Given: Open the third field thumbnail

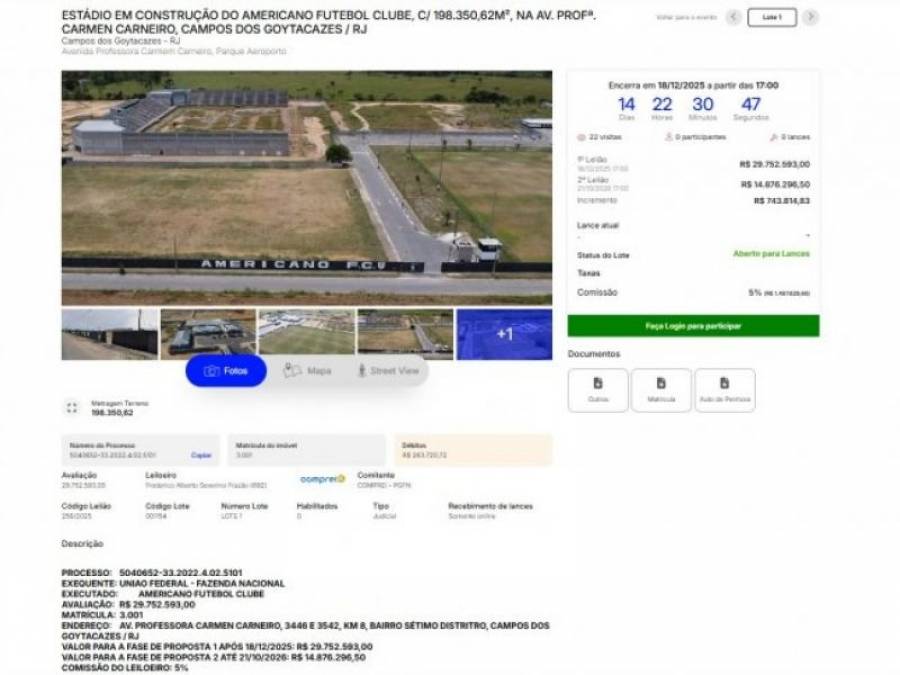Looking at the screenshot, I should (306, 334).
